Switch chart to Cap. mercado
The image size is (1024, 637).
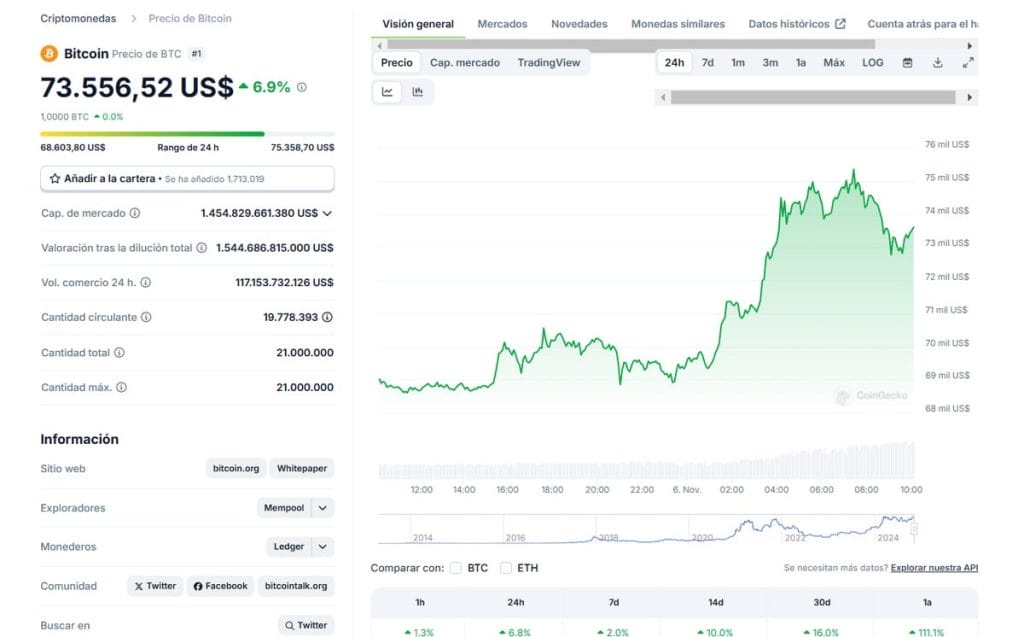(x=465, y=63)
